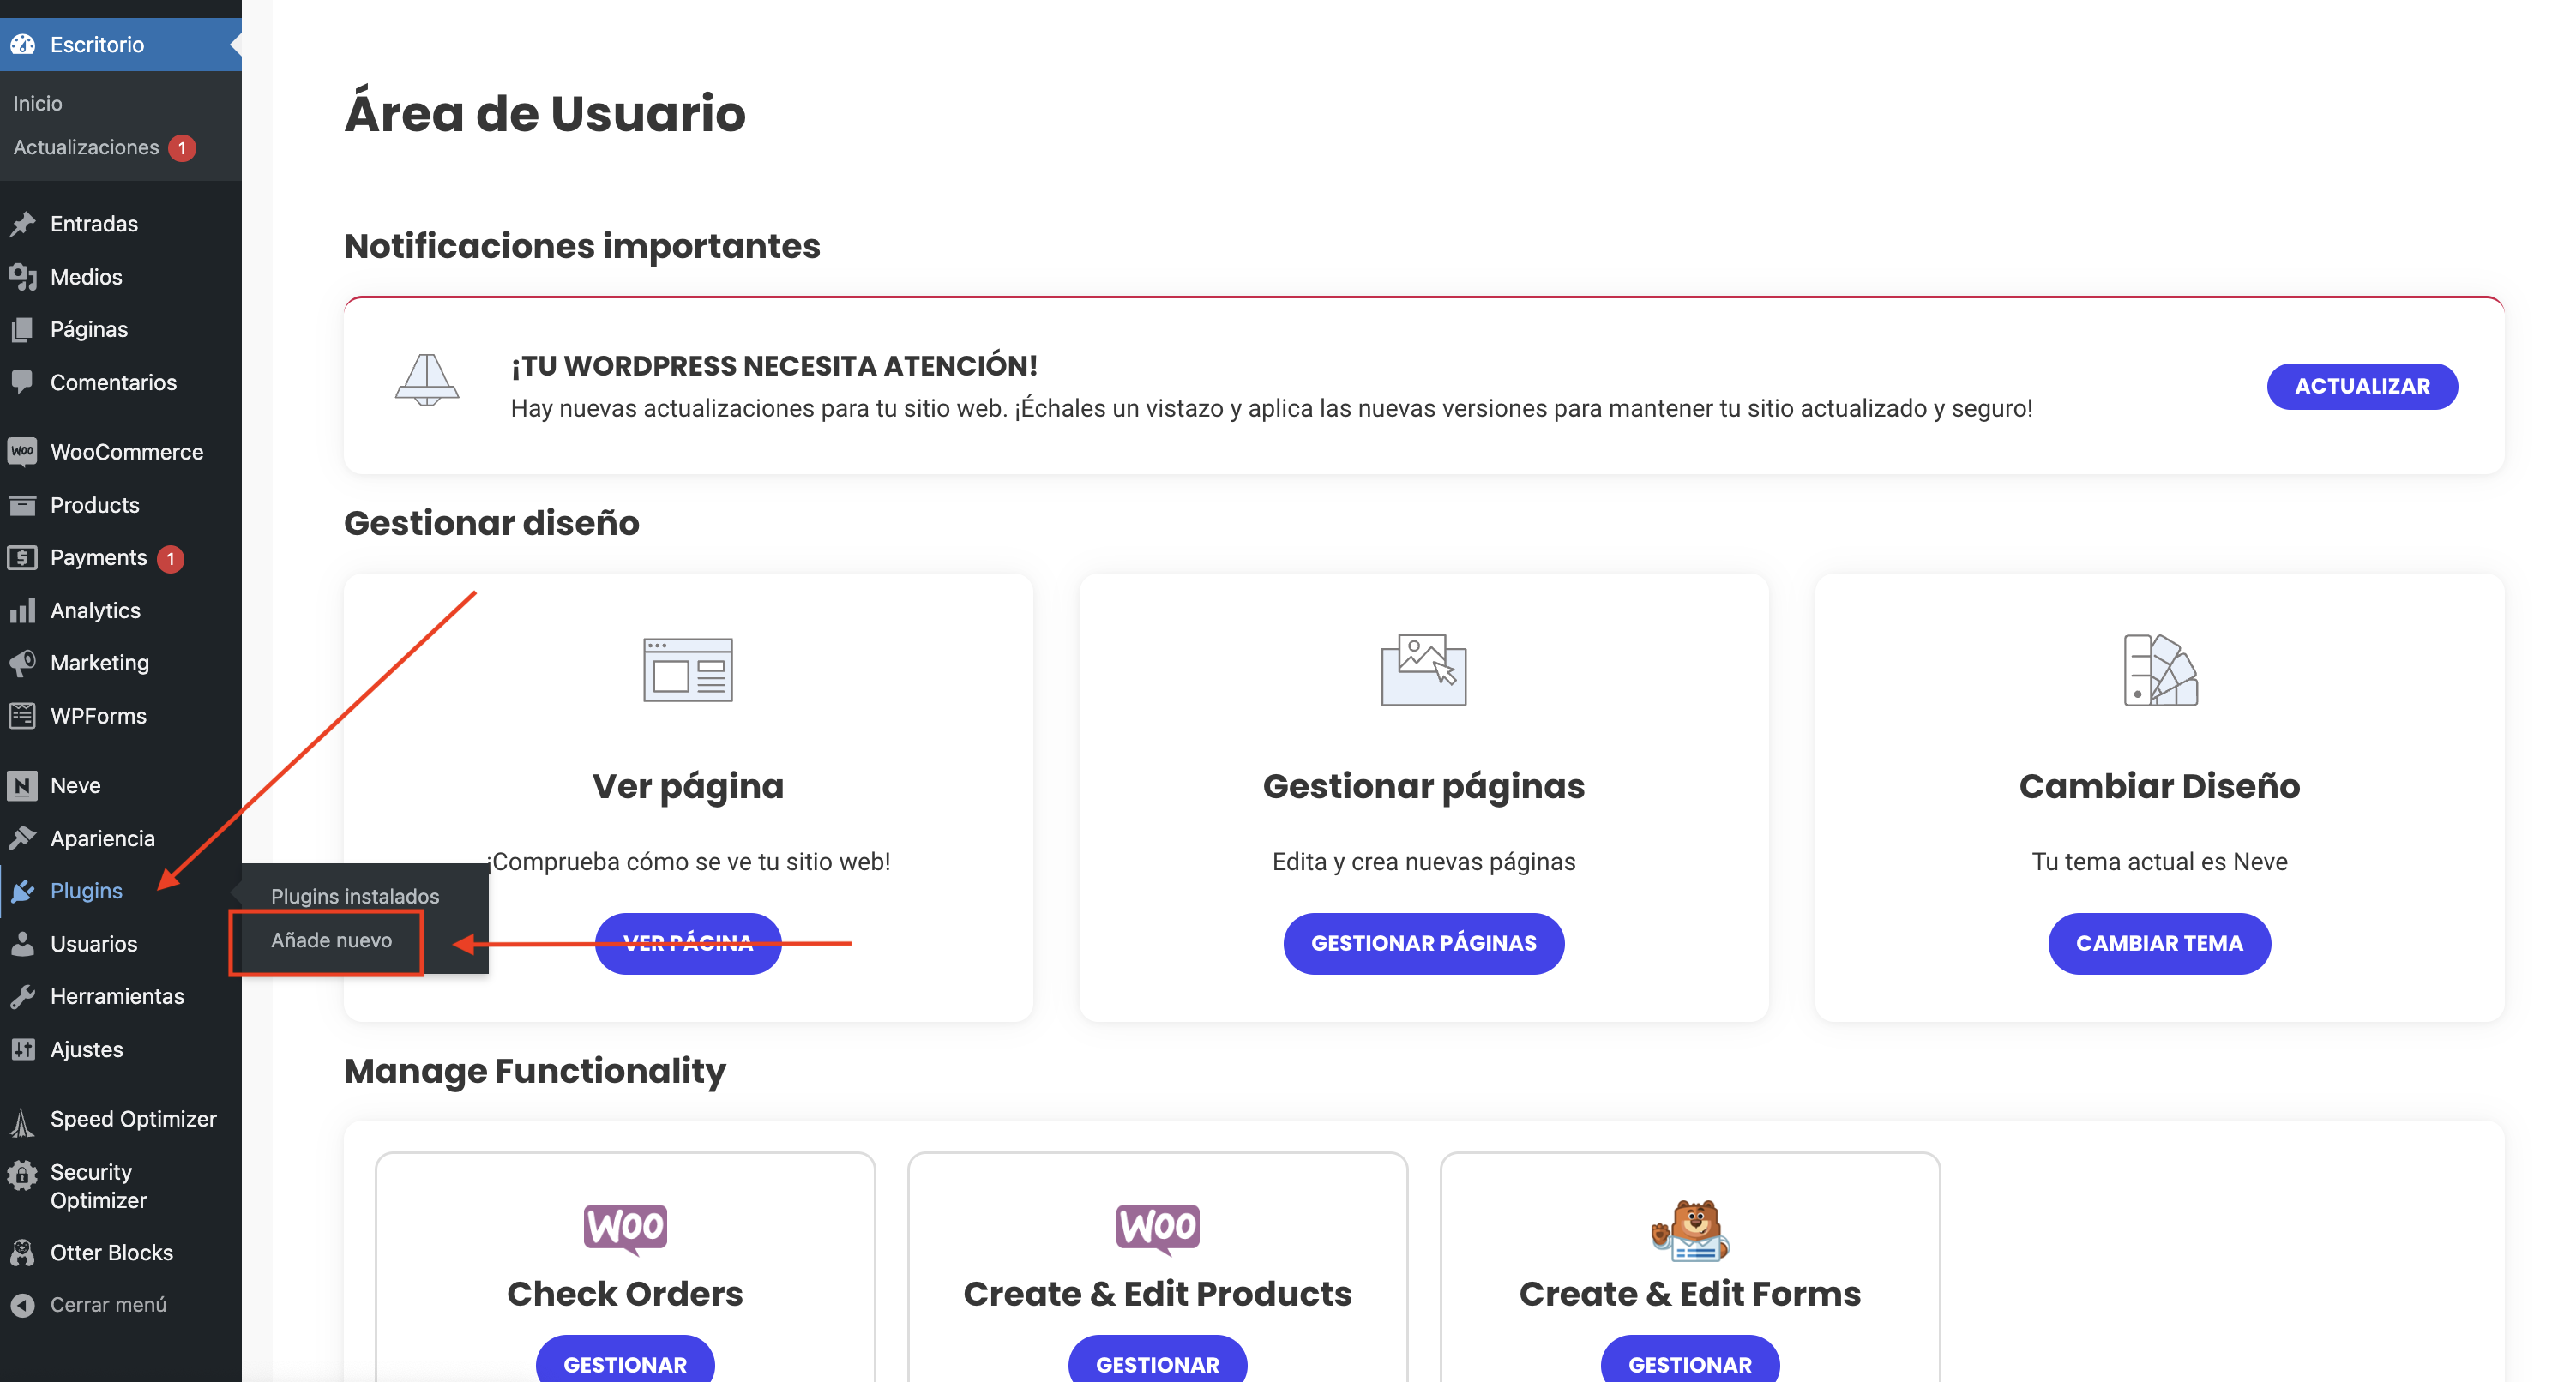Click the WPForms sidebar icon
The image size is (2576, 1382).
coord(22,716)
